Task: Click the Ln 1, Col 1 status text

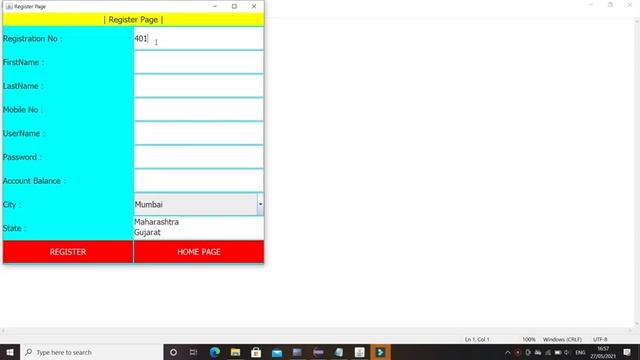Action: click(x=477, y=340)
